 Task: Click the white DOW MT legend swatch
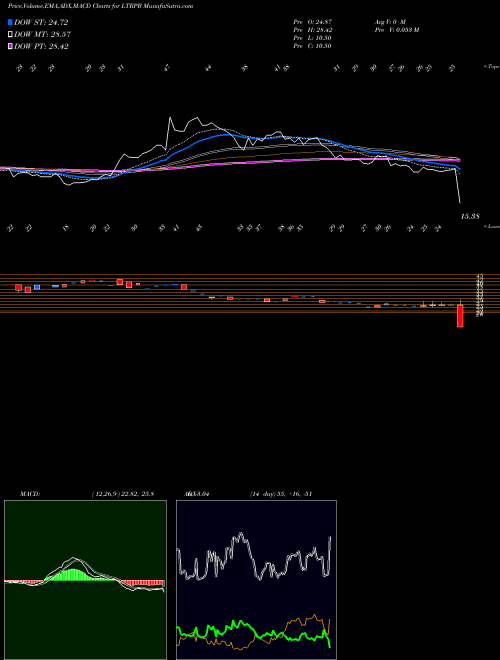point(11,35)
